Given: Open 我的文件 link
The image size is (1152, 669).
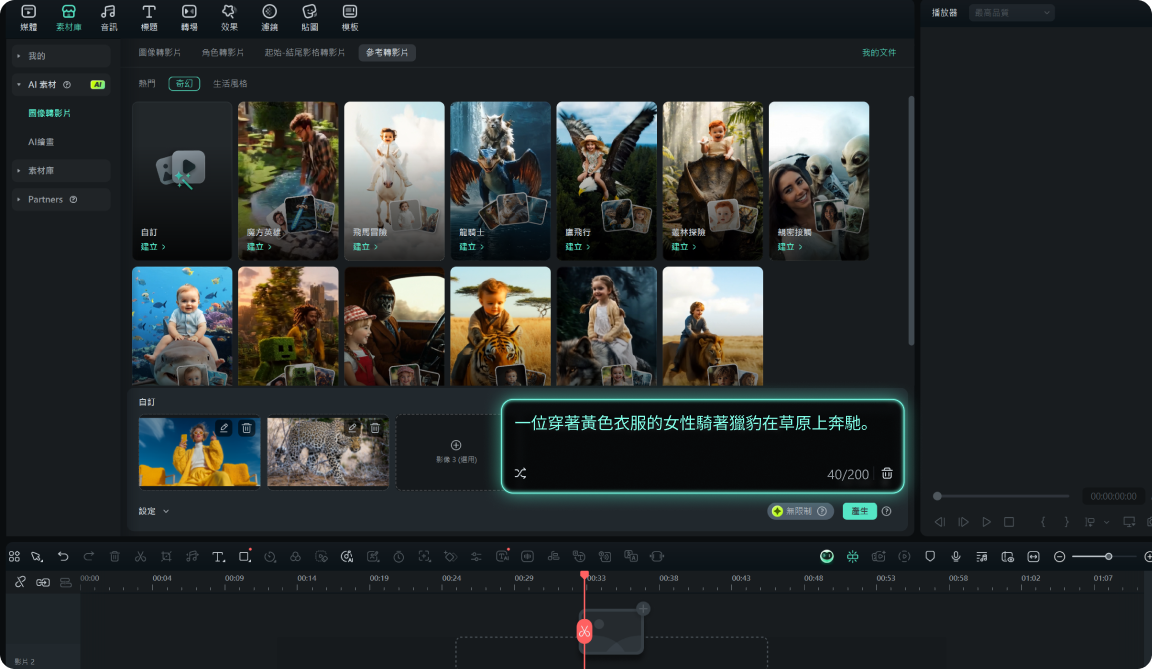Looking at the screenshot, I should [879, 53].
